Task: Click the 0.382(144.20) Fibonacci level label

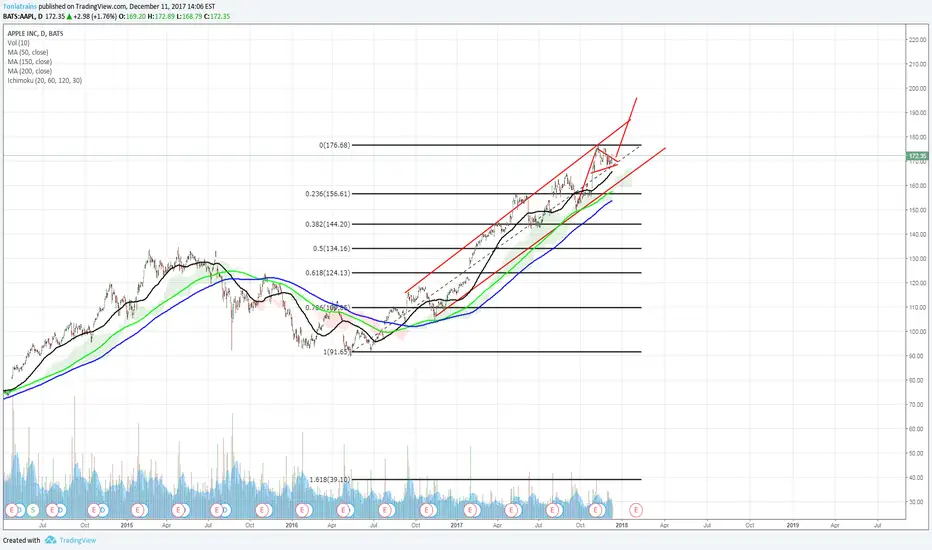Action: click(328, 224)
